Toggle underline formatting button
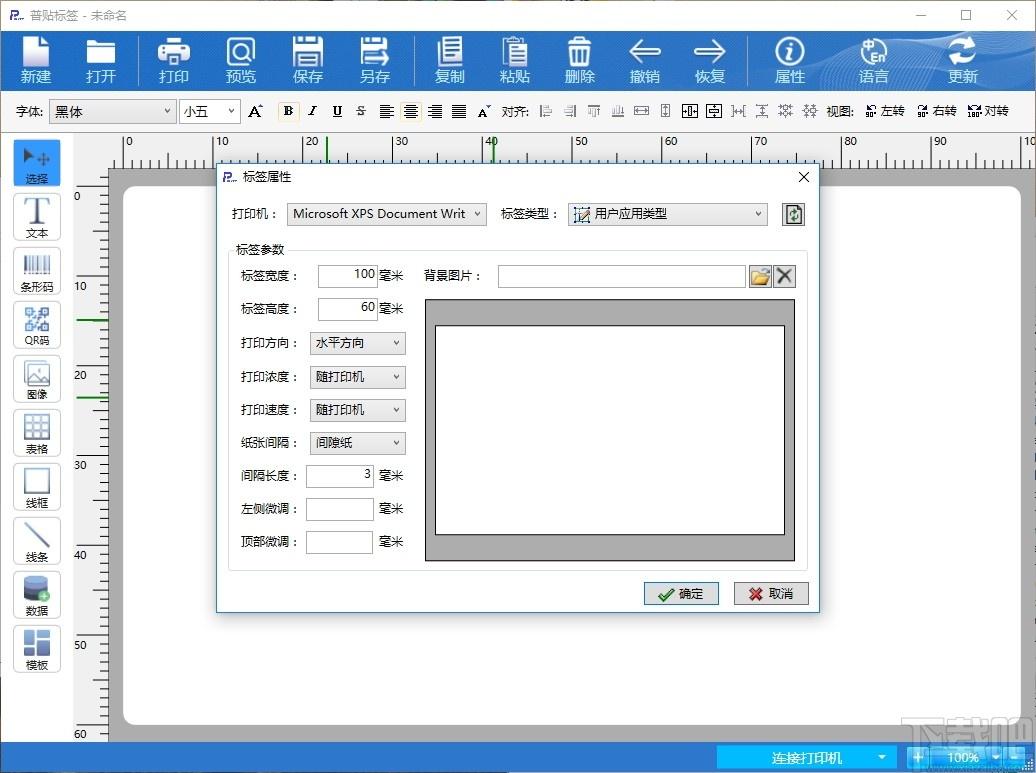 click(x=337, y=112)
